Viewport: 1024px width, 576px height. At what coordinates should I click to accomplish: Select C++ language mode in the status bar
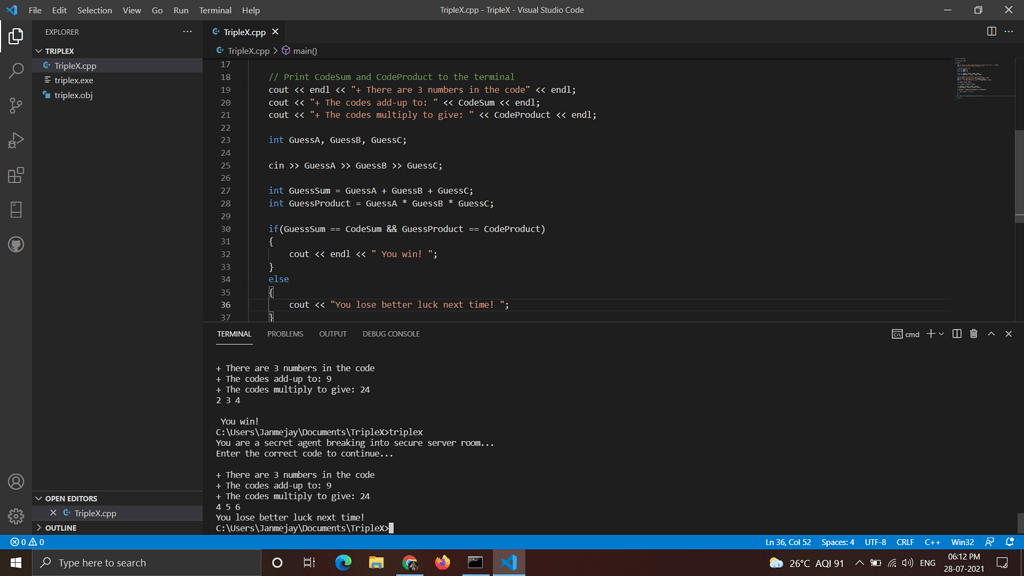[932, 541]
